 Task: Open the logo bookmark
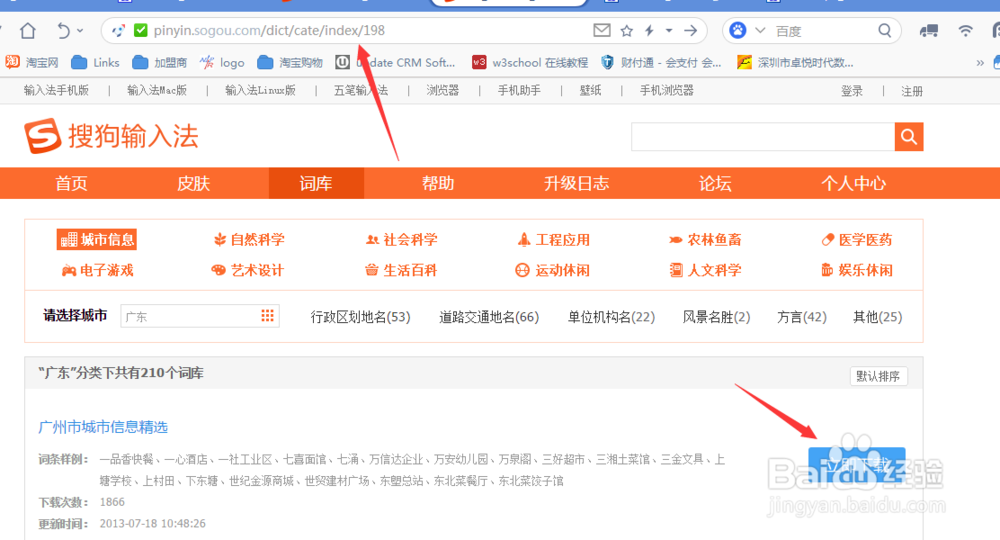click(222, 62)
